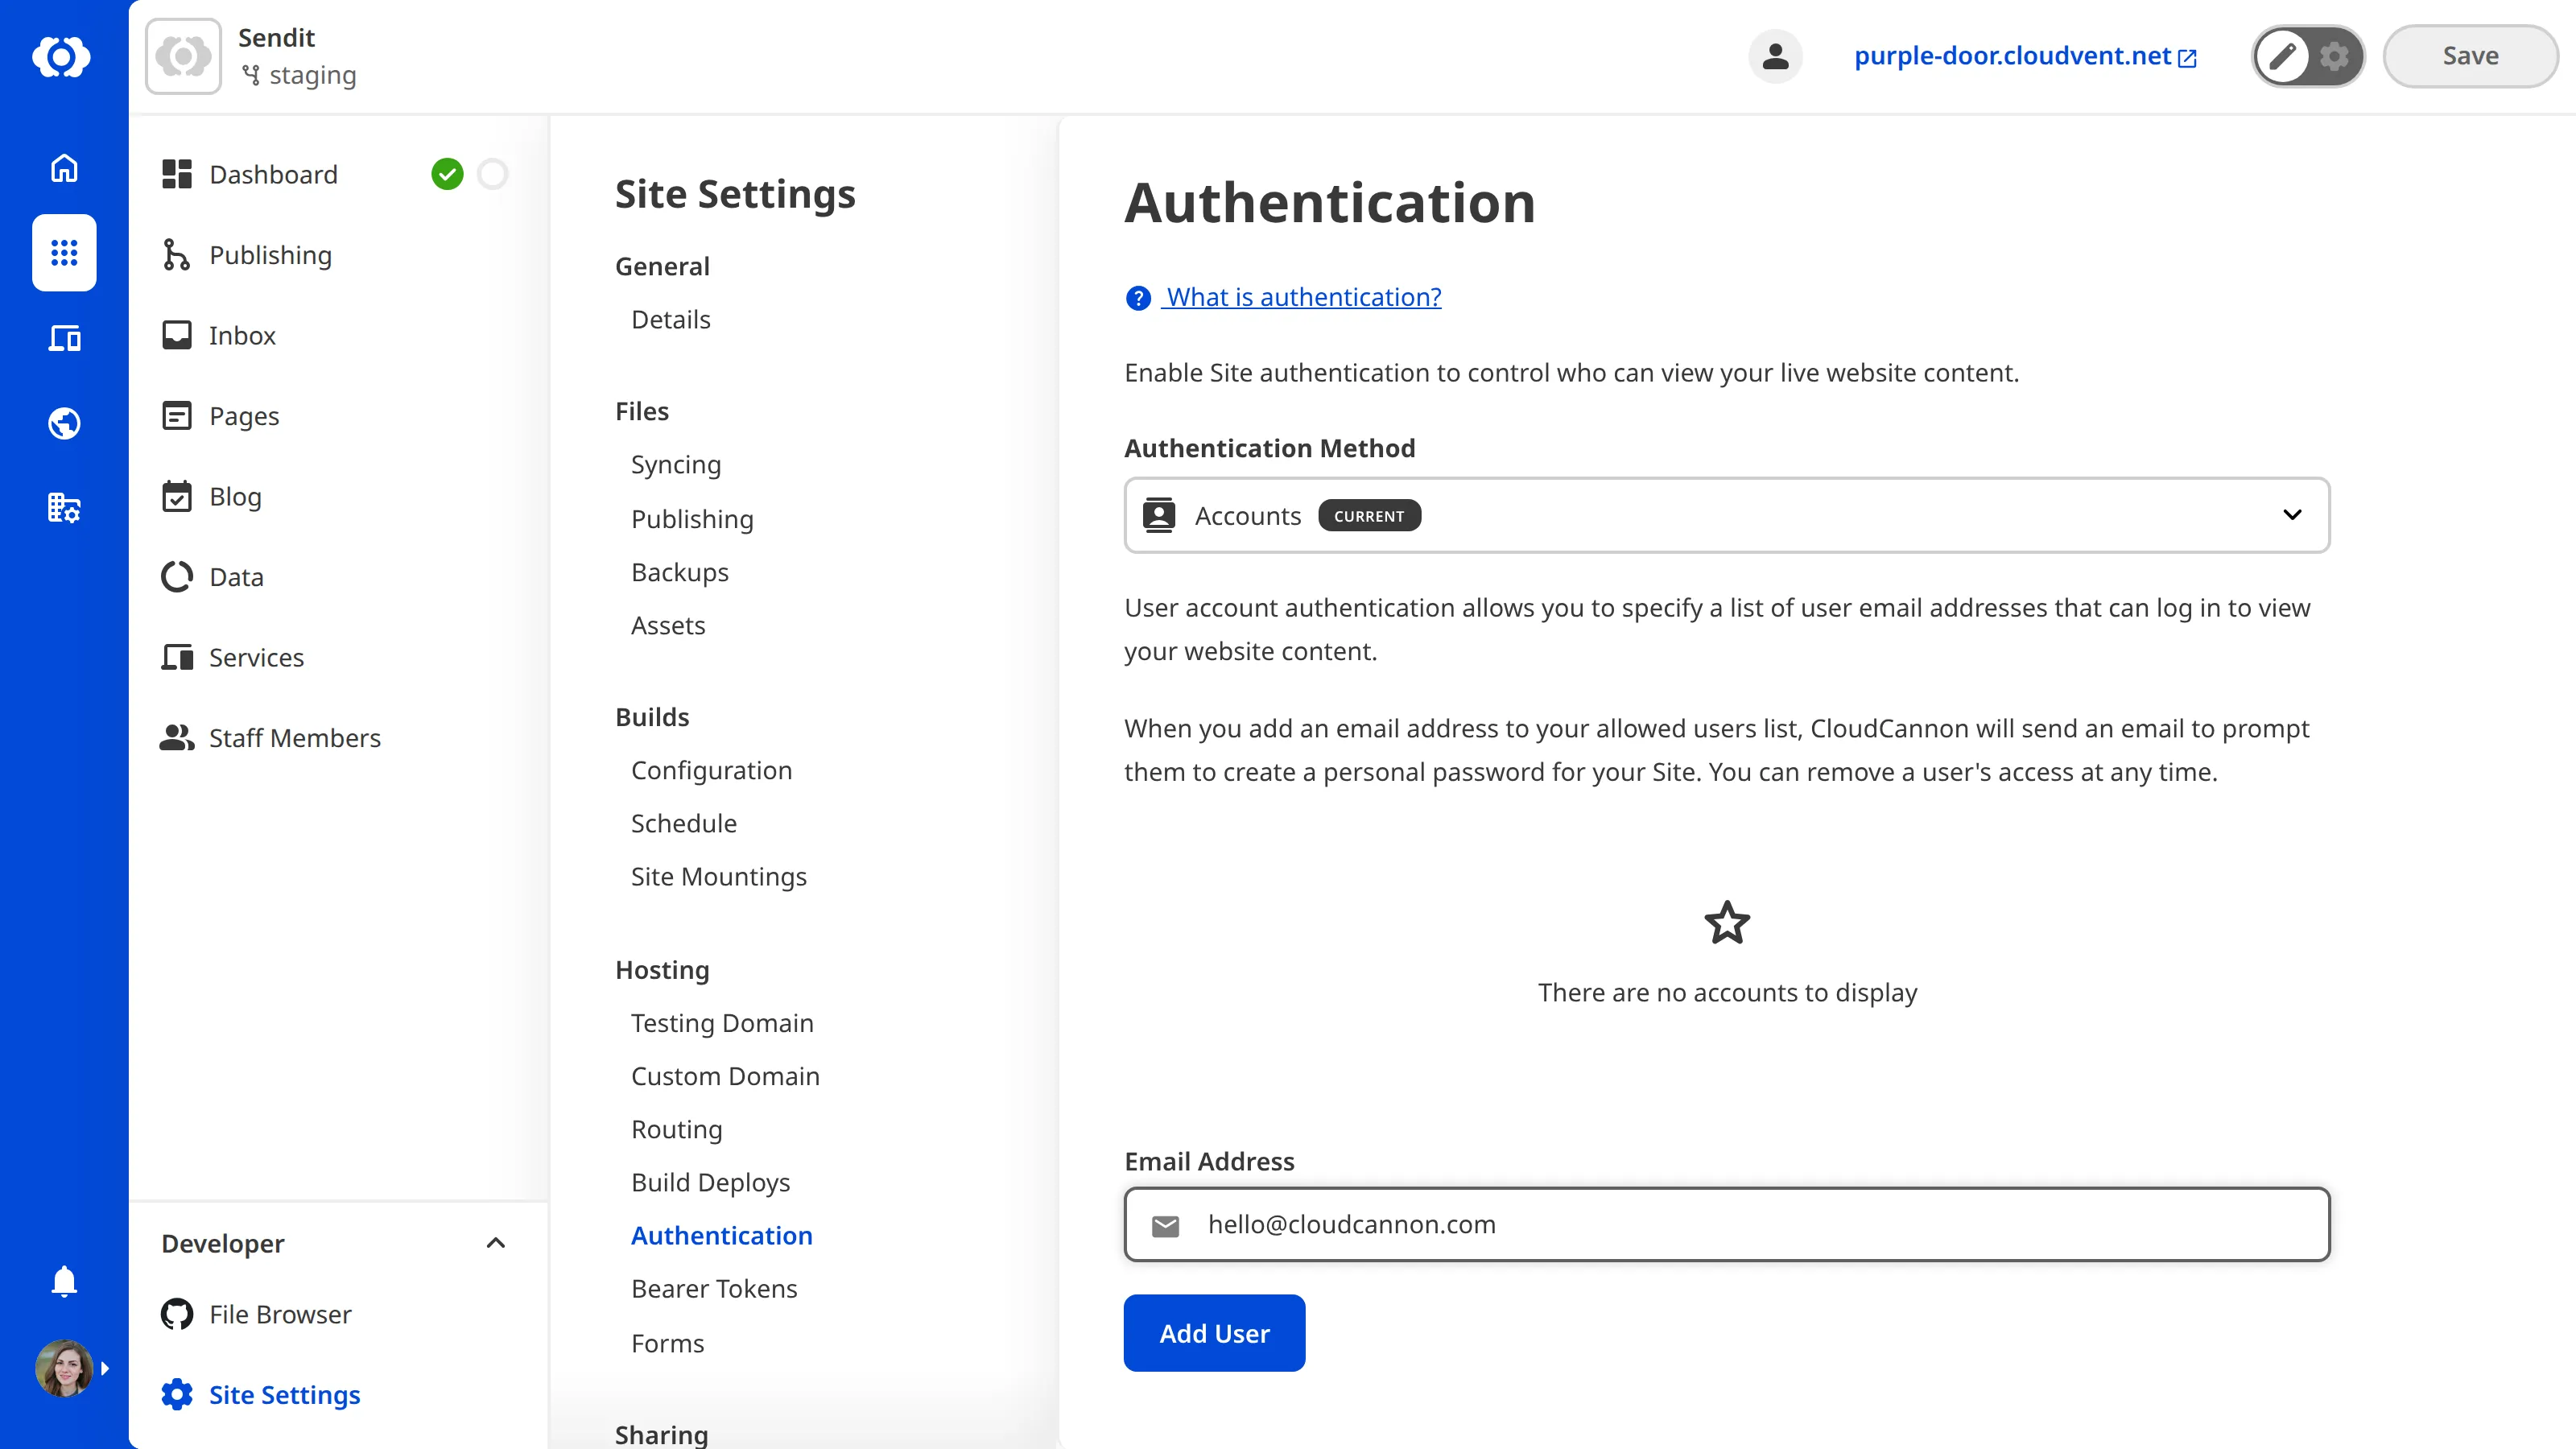Image resolution: width=2576 pixels, height=1449 pixels.
Task: Click the CloudCannon logo icon
Action: [63, 57]
